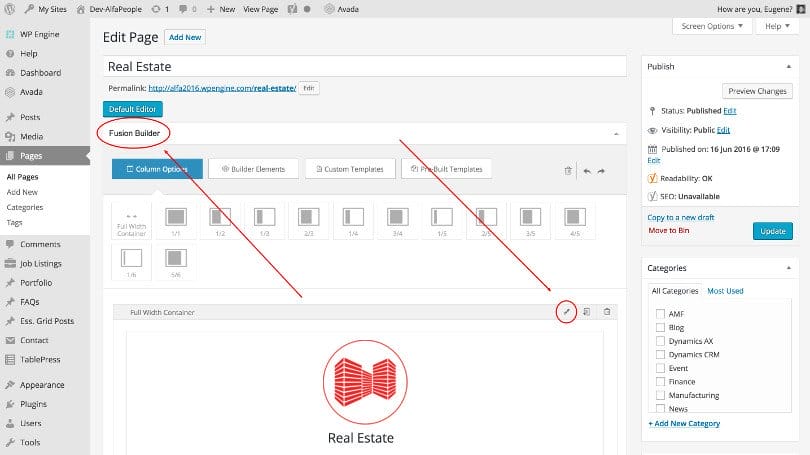Image resolution: width=810 pixels, height=455 pixels.
Task: Clone the Full Width Container via copy icon
Action: (586, 312)
